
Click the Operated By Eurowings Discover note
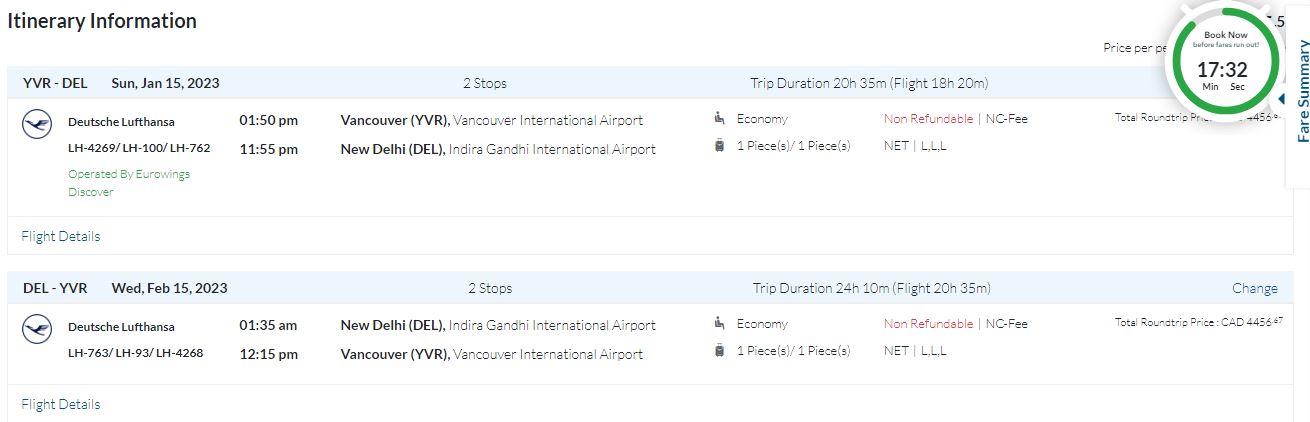coord(128,182)
